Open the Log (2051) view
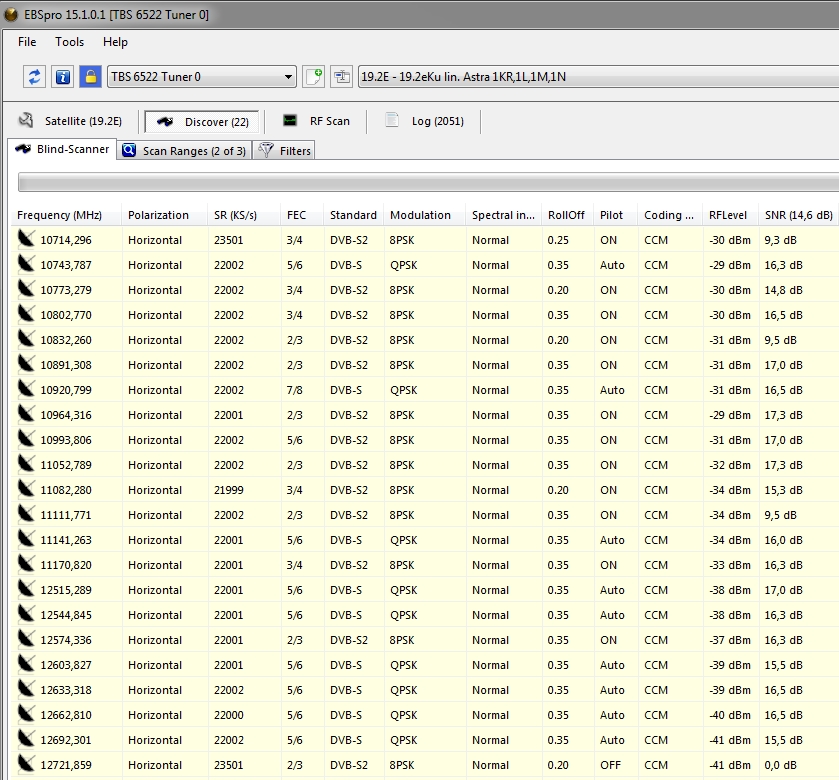This screenshot has width=839, height=780. click(425, 121)
